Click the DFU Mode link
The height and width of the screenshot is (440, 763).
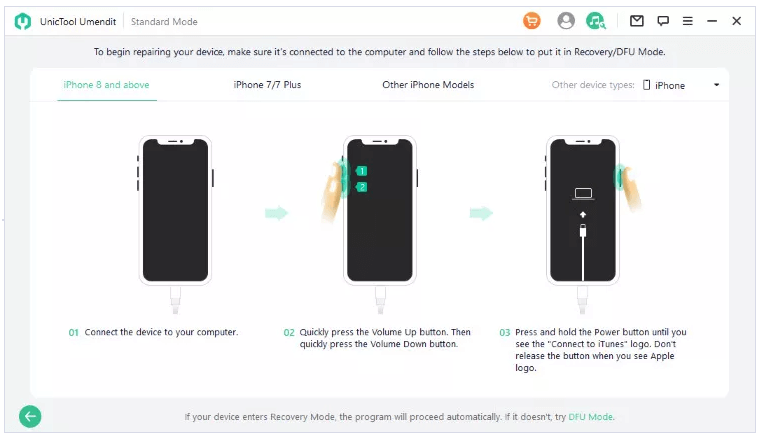coord(591,417)
